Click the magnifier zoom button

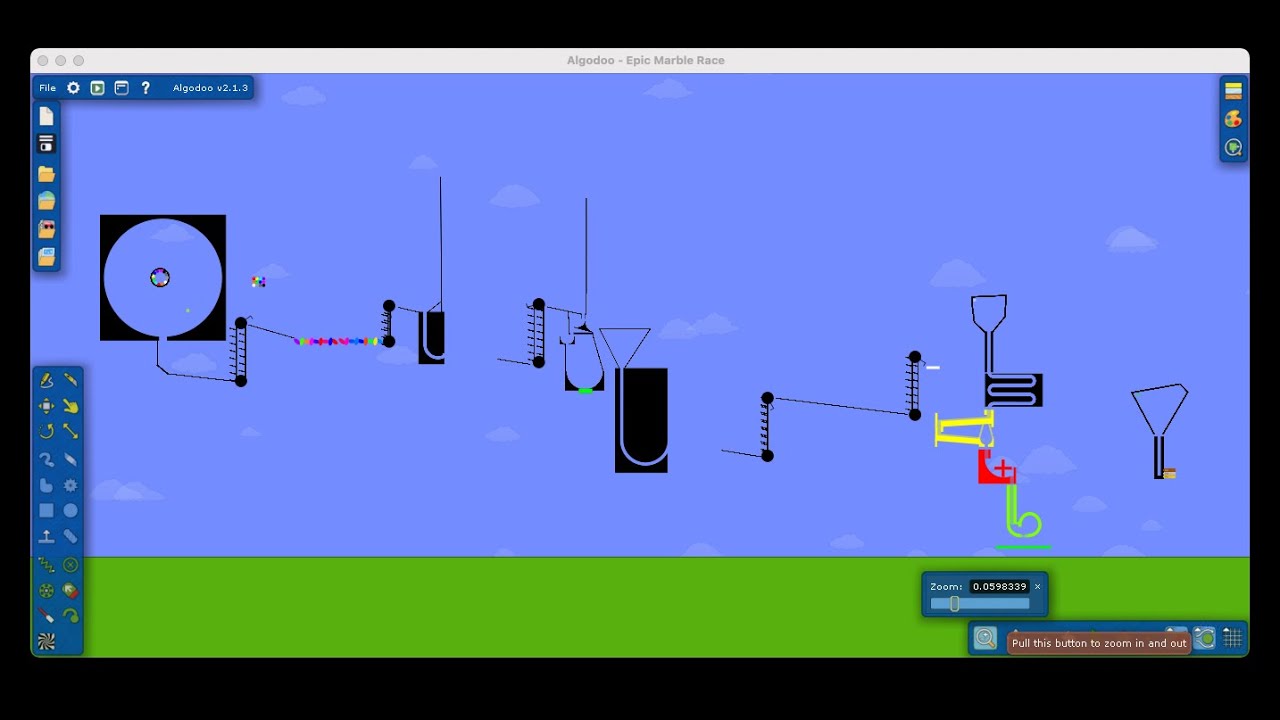(x=985, y=638)
